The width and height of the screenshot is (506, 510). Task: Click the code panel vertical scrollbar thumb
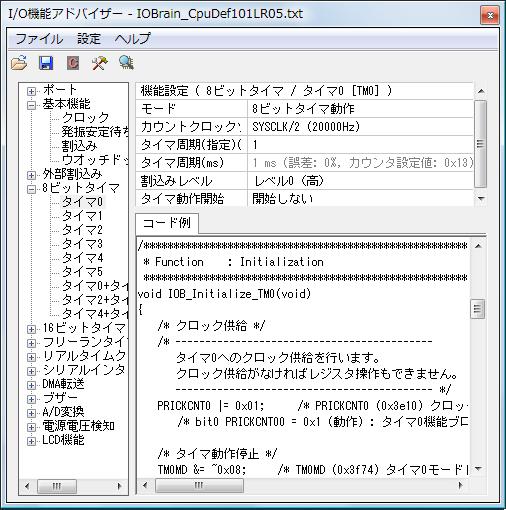(477, 309)
